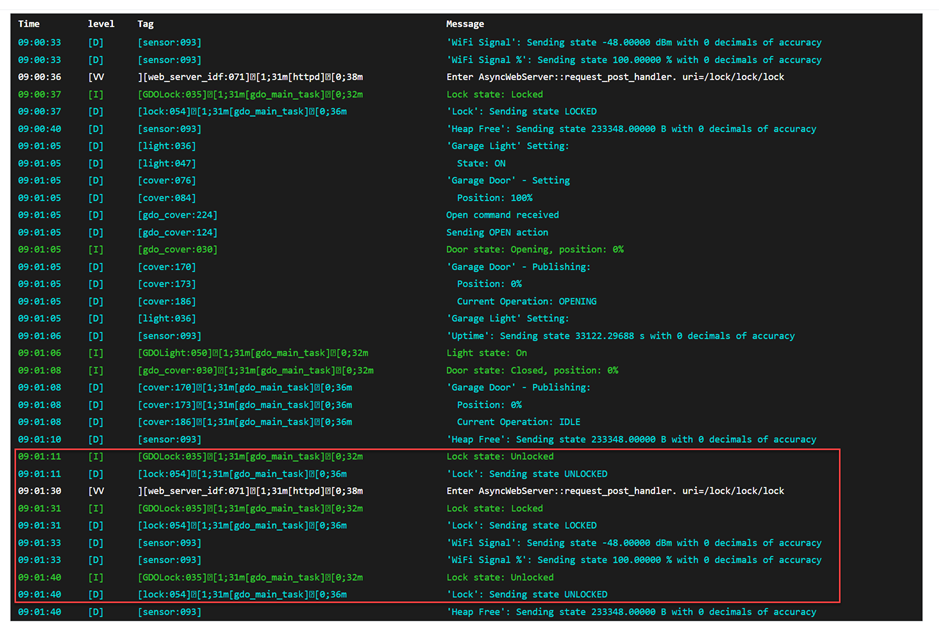
Task: Click 'Lock state: Unlocked' at 09:01:11
Action: click(499, 456)
